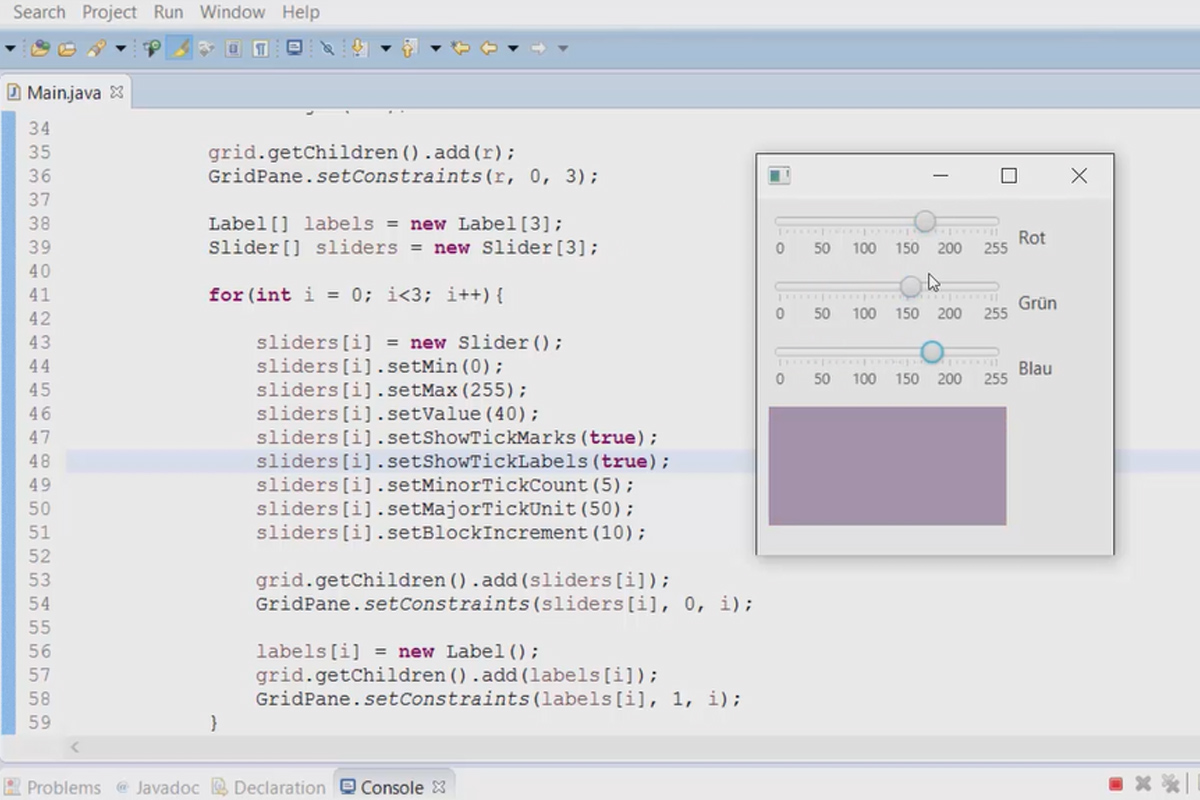Click on 'setShowTickMarks' in line 47
Screen dimensions: 1200x800
point(481,437)
